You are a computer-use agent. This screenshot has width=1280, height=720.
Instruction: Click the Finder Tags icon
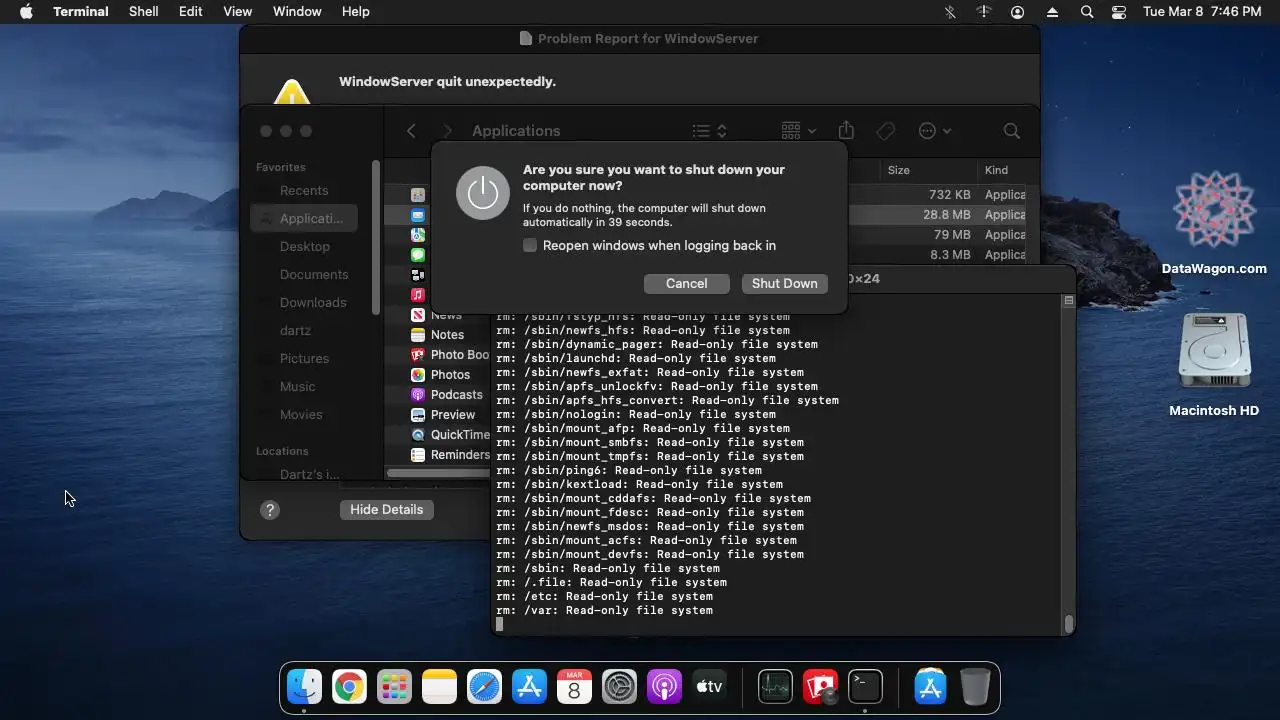(x=885, y=131)
